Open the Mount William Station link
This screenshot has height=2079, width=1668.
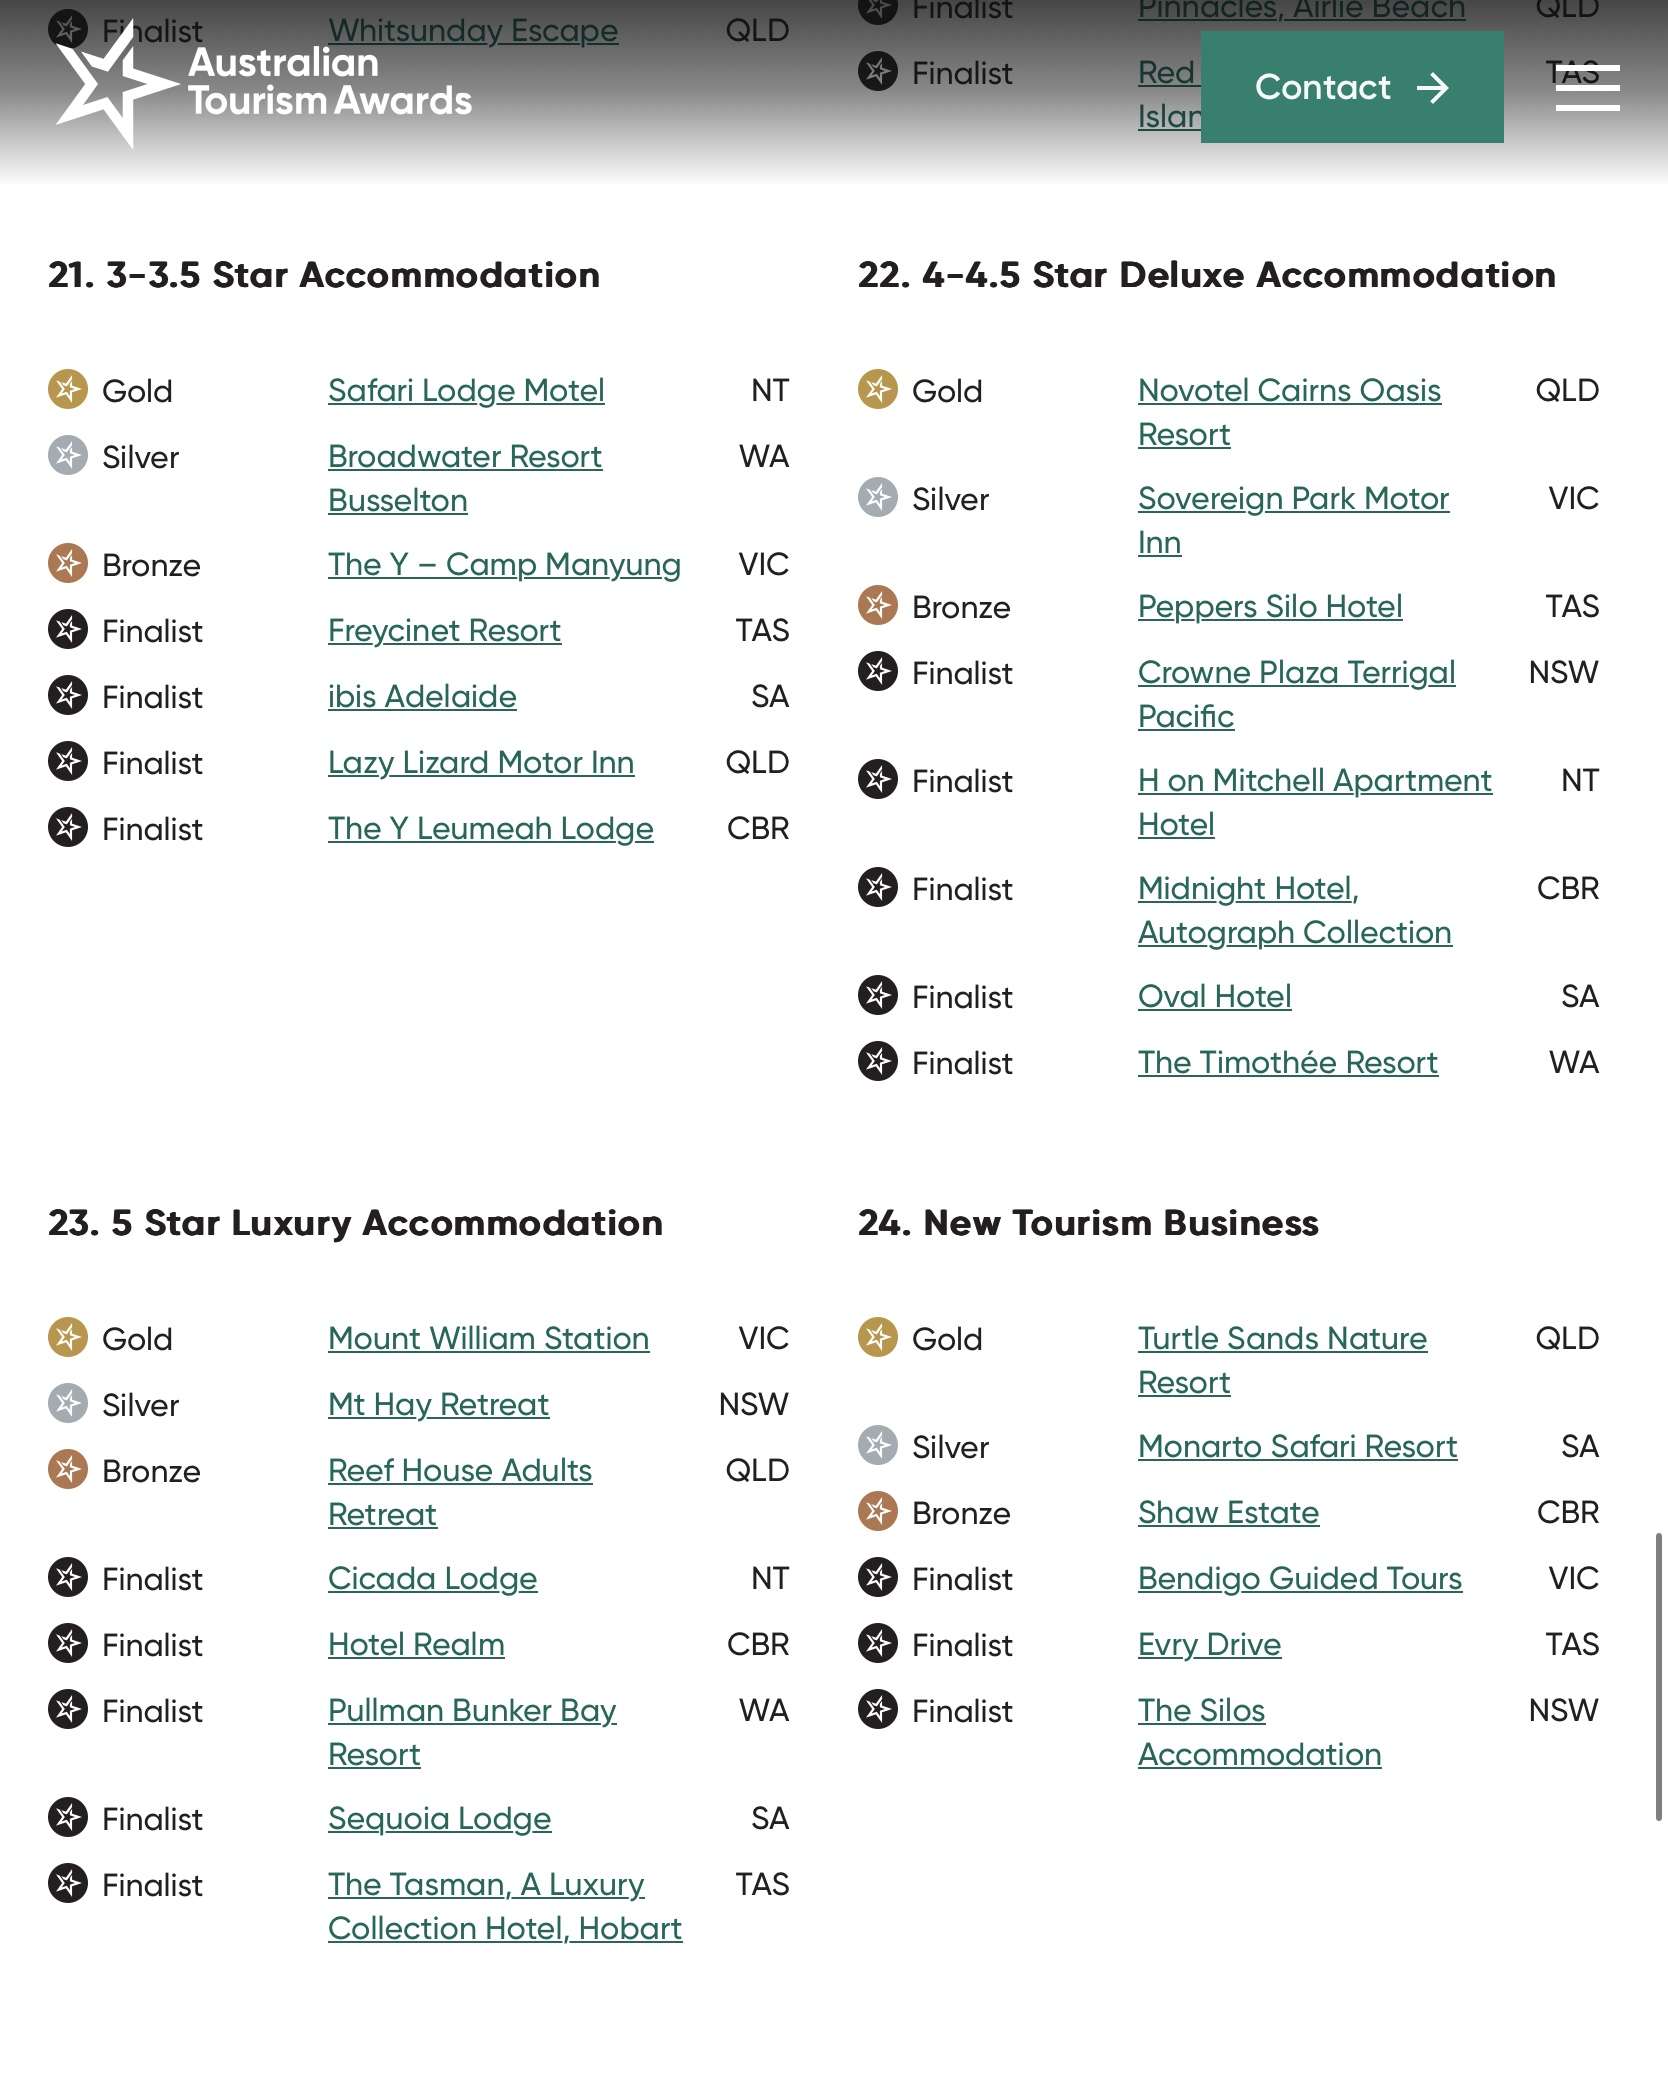(488, 1338)
